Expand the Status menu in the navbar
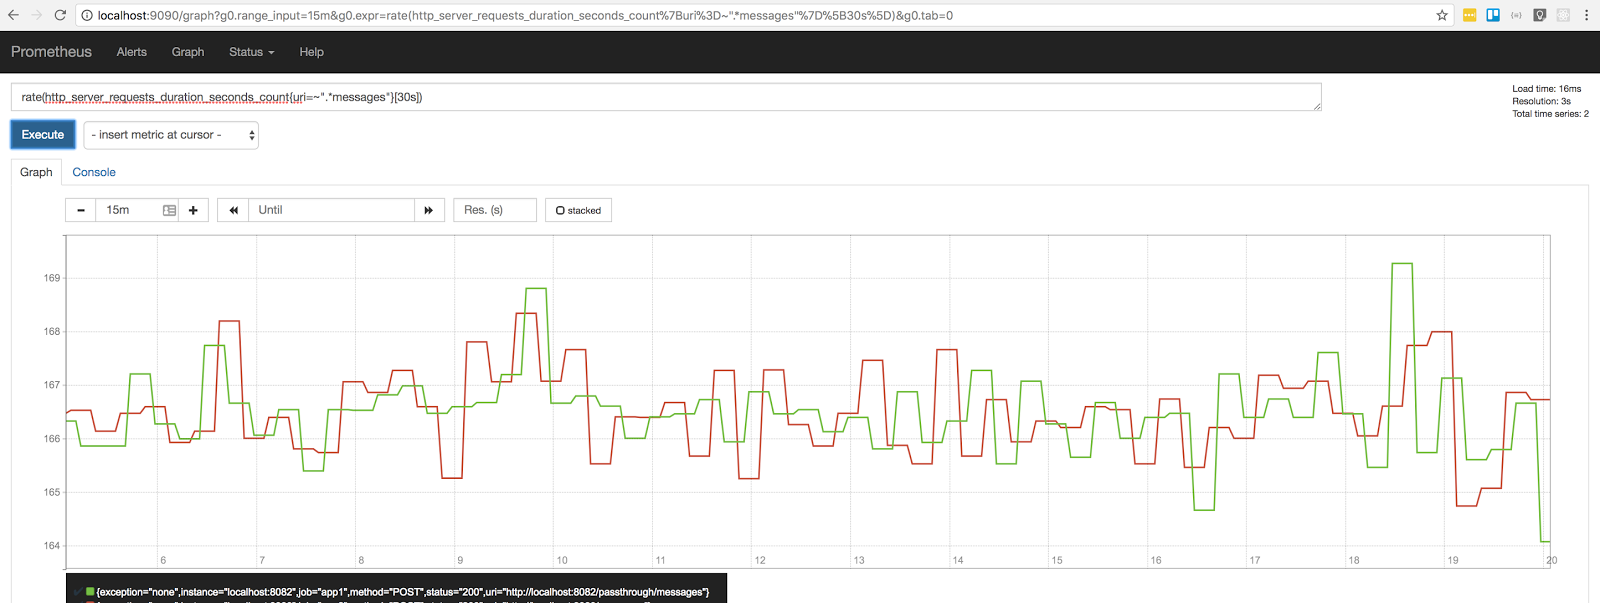The height and width of the screenshot is (603, 1600). pos(251,52)
